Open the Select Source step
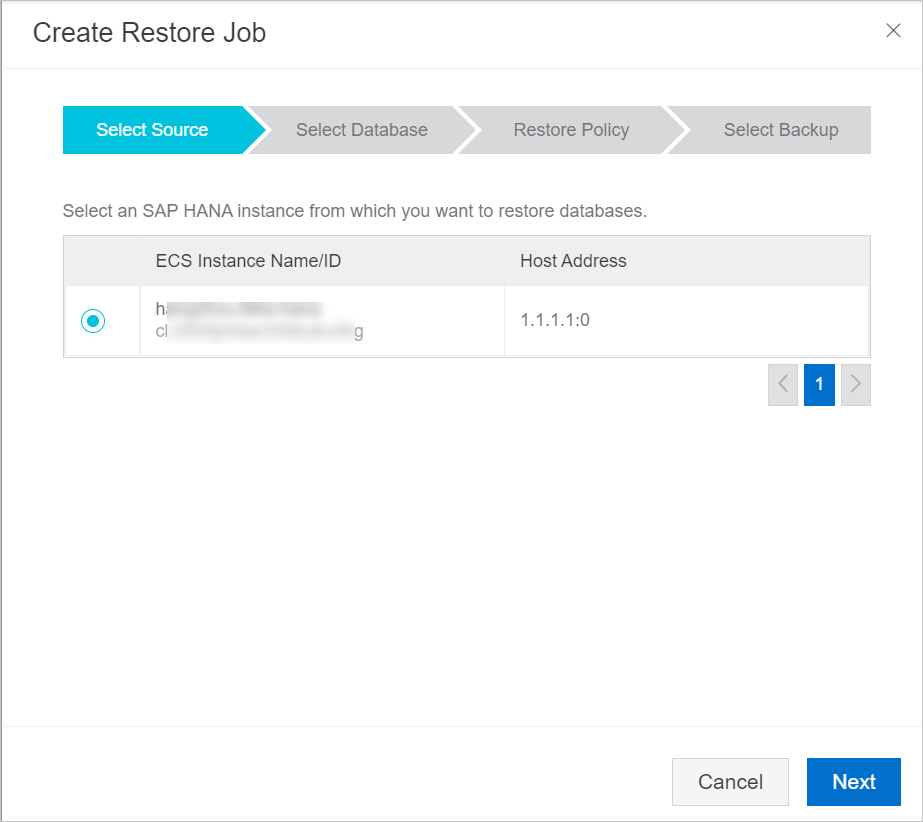This screenshot has width=923, height=822. [x=152, y=130]
